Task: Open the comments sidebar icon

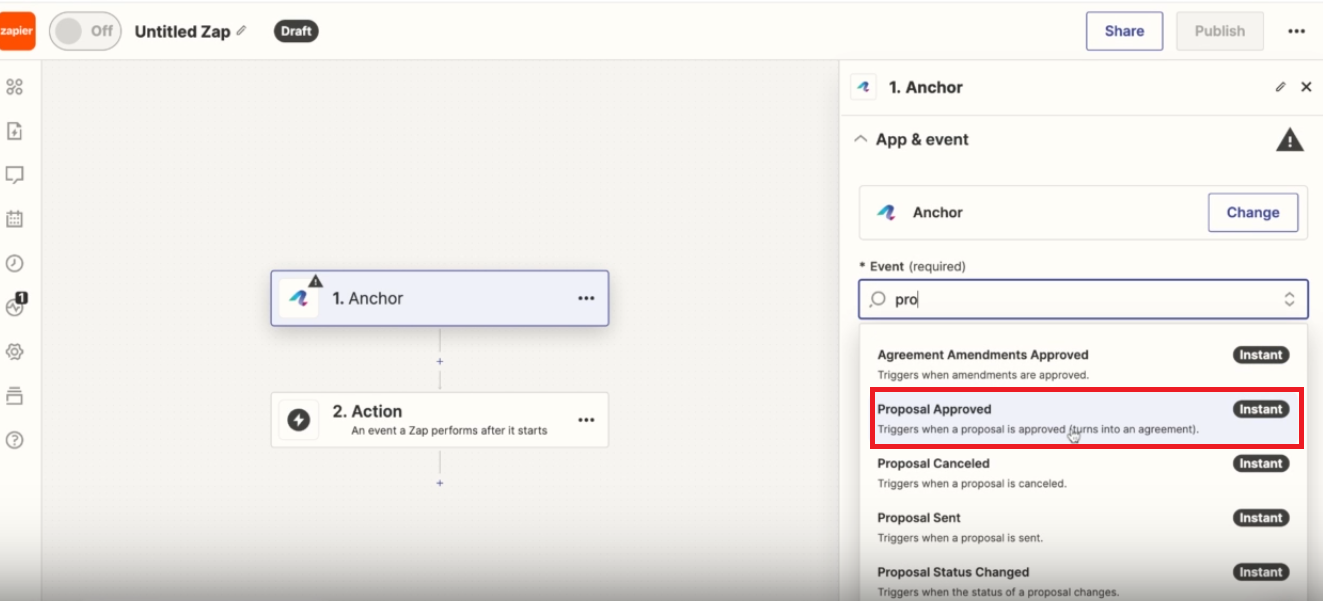Action: 14,175
